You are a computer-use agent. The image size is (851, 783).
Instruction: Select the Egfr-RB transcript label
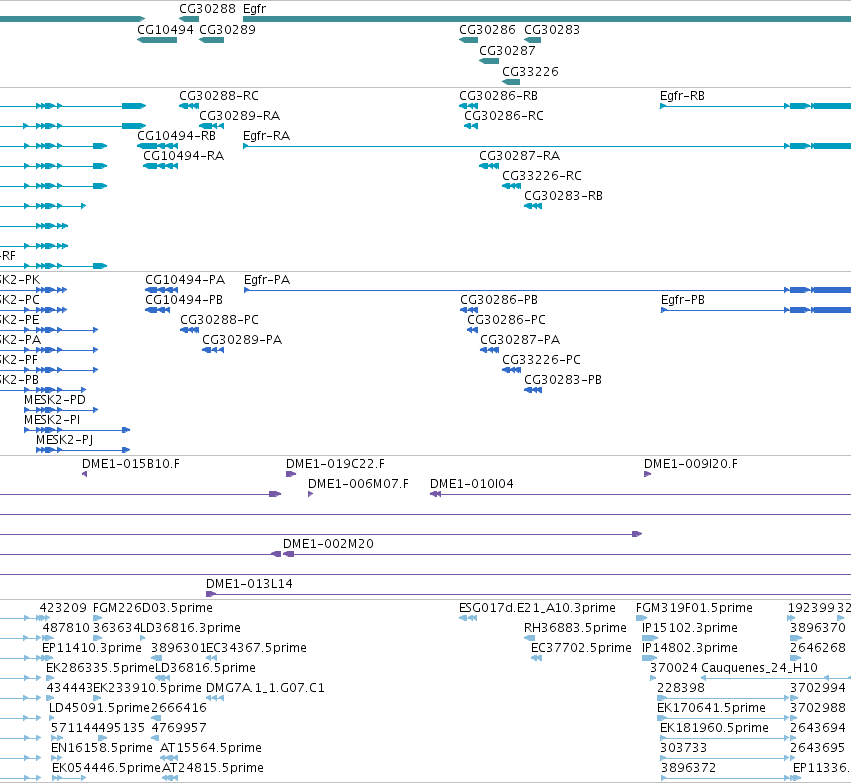click(682, 96)
